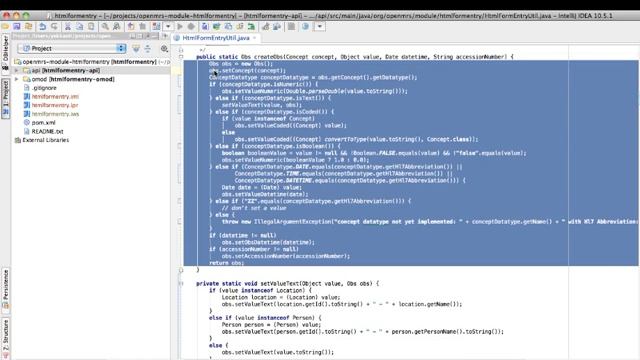
Task: Click the "// don't set a value" comment
Action: 254,208
